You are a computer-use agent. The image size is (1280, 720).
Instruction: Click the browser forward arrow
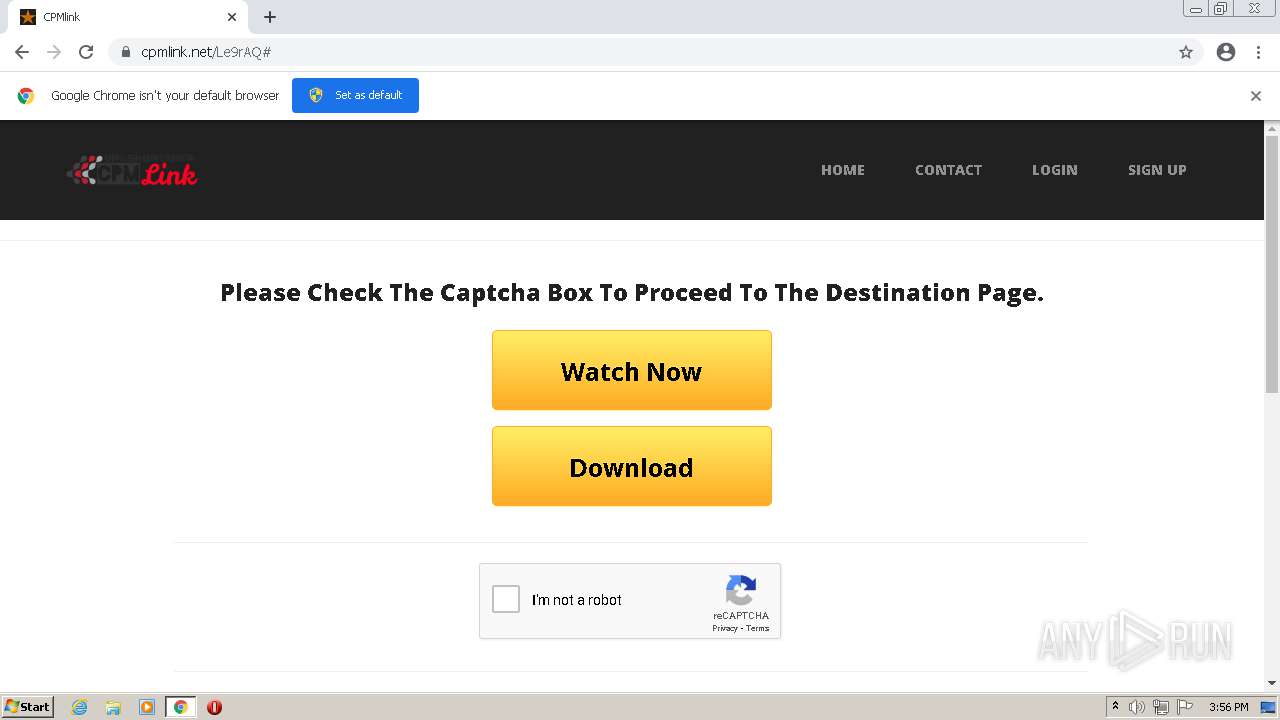pyautogui.click(x=54, y=52)
